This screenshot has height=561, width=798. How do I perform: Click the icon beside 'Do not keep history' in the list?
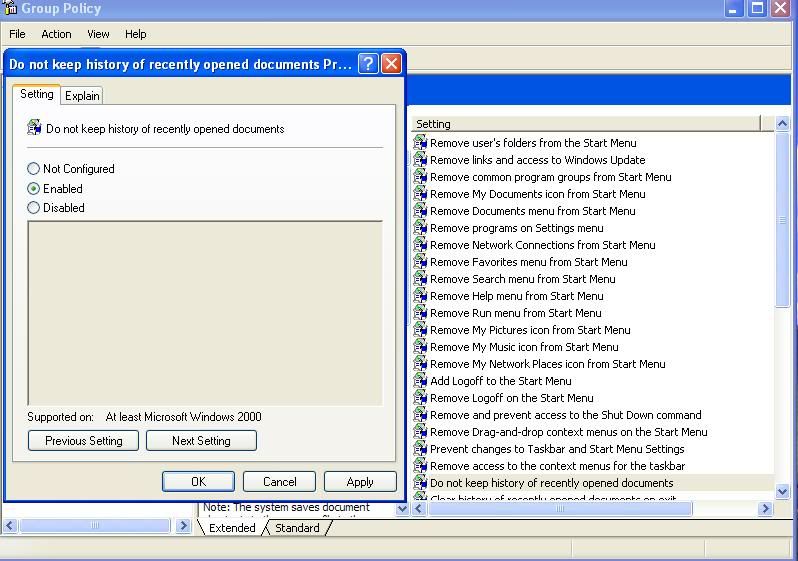pyautogui.click(x=420, y=483)
